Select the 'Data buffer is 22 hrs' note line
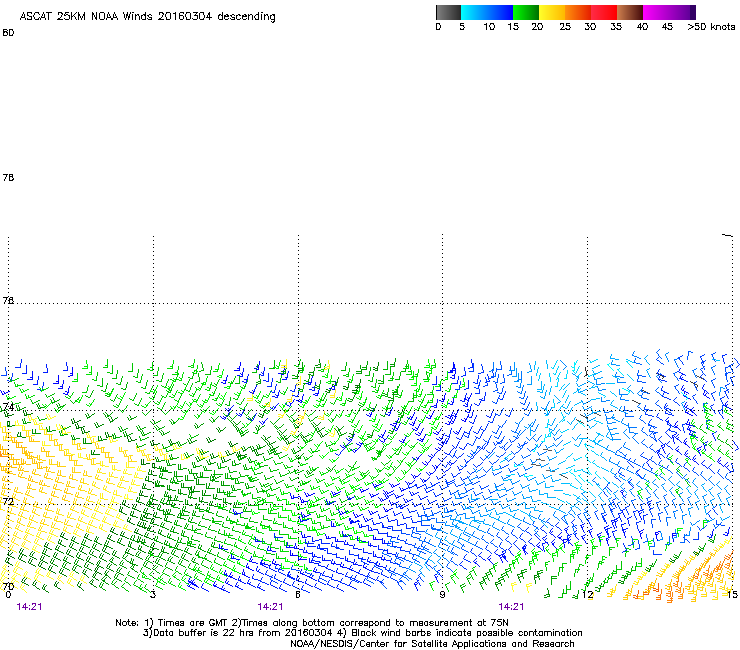The image size is (740, 650). click(x=362, y=633)
